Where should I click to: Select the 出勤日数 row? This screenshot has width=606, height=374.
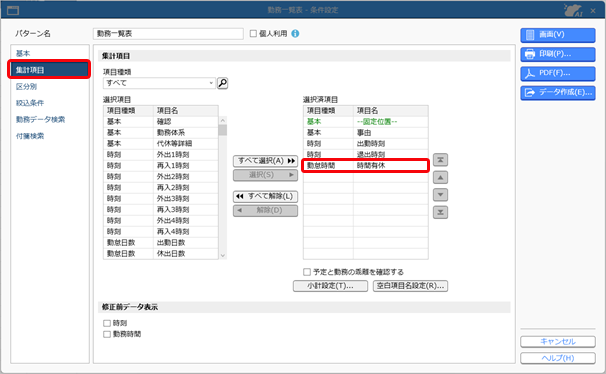click(161, 243)
